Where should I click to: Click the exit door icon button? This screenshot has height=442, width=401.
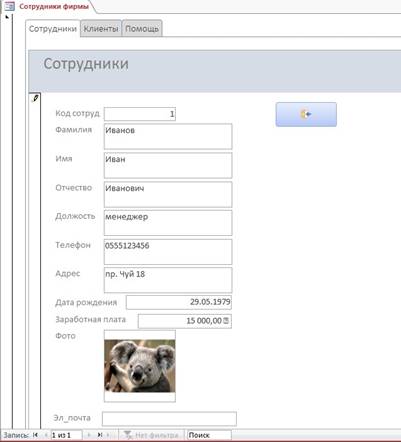[x=306, y=114]
